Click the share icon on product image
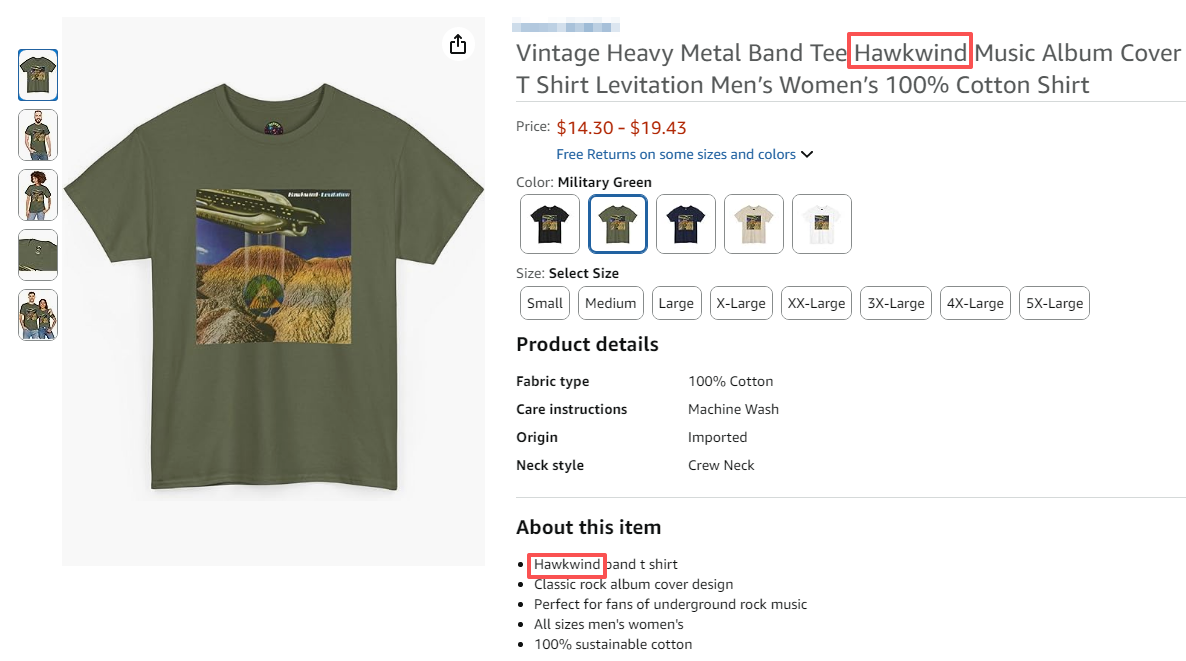The height and width of the screenshot is (661, 1186). point(458,44)
